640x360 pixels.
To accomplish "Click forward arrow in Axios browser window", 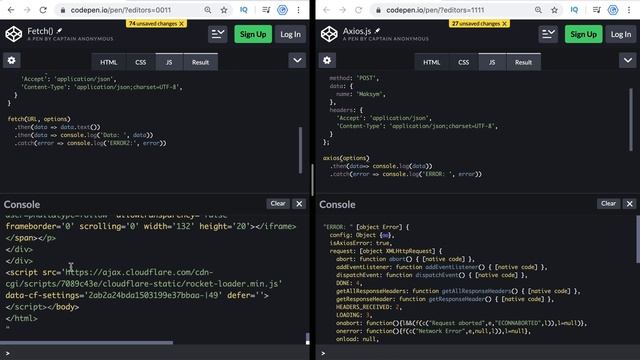I will pyautogui.click(x=342, y=10).
